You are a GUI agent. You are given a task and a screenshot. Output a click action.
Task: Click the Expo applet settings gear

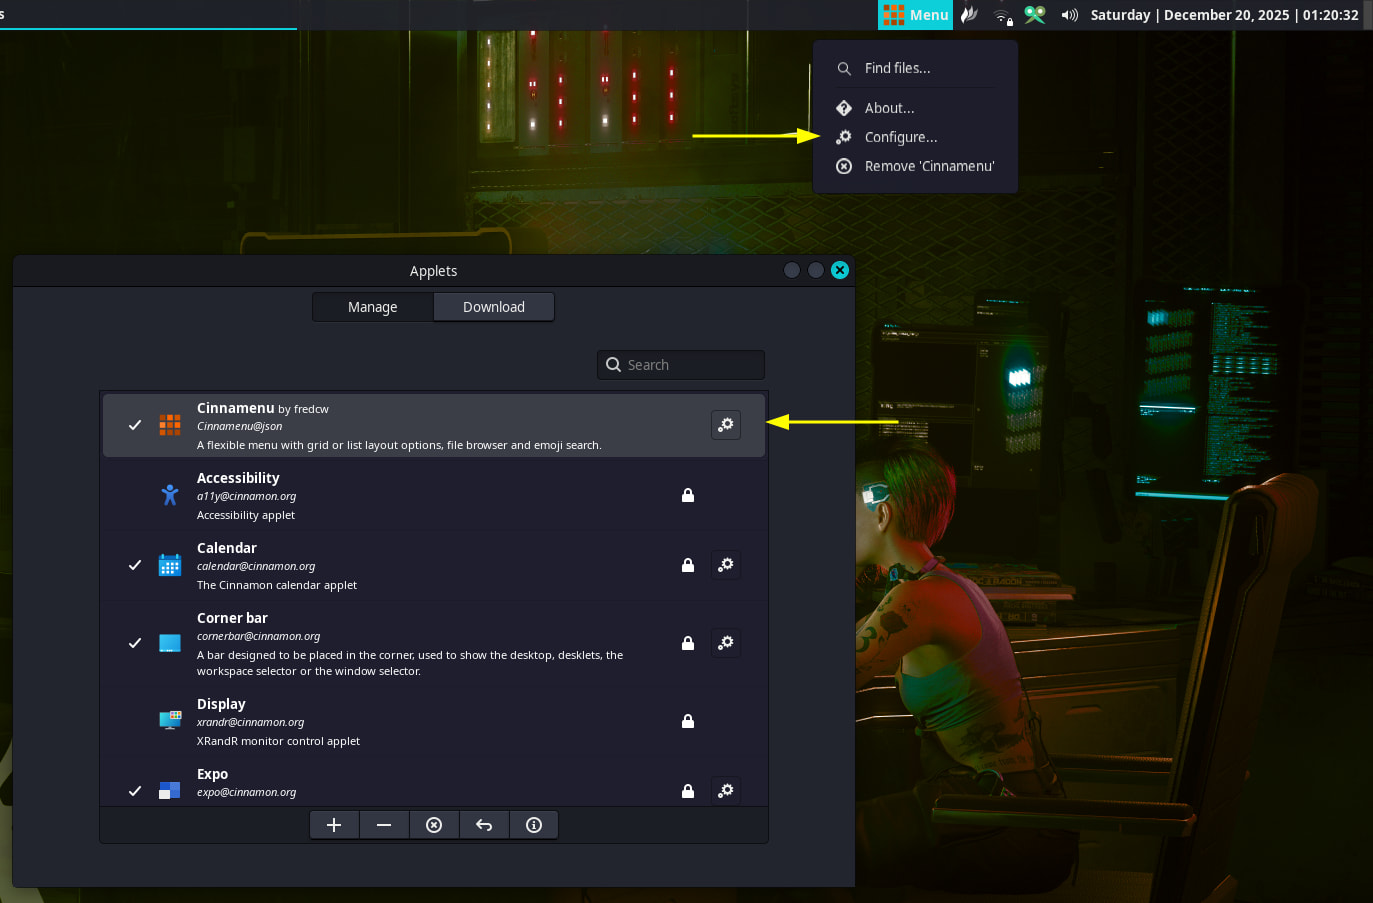tap(726, 791)
